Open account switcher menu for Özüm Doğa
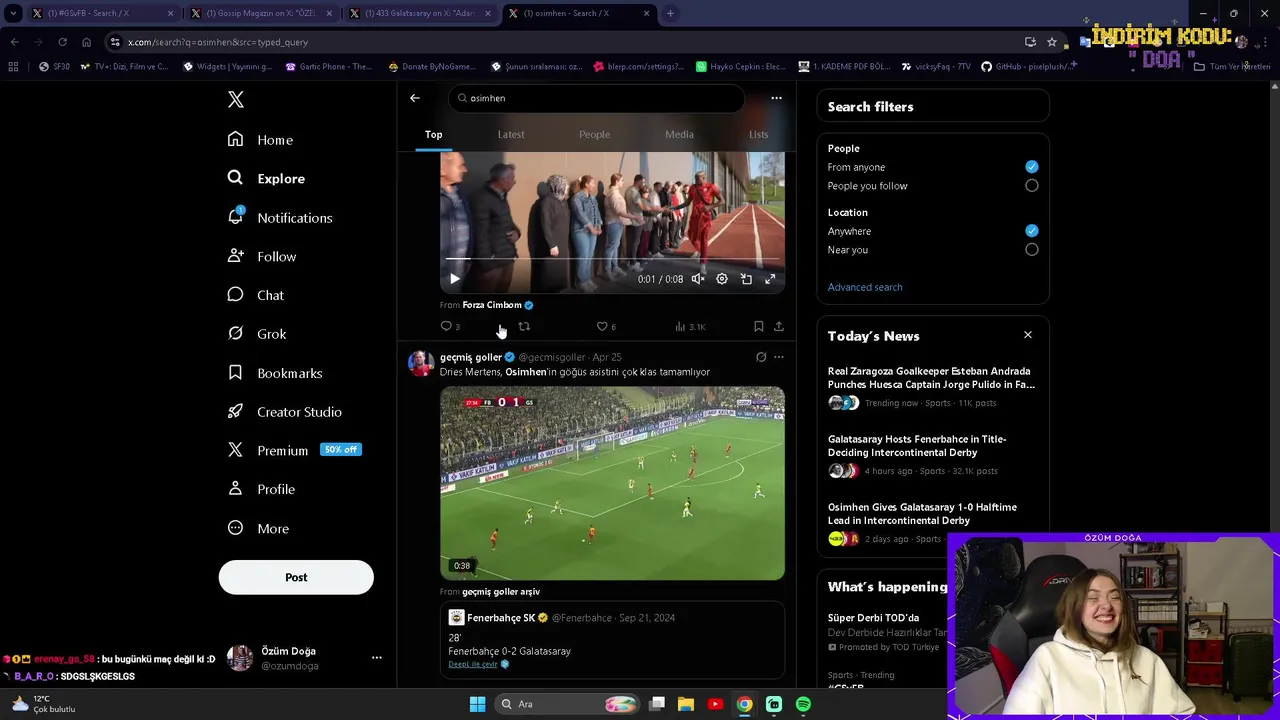 376,658
